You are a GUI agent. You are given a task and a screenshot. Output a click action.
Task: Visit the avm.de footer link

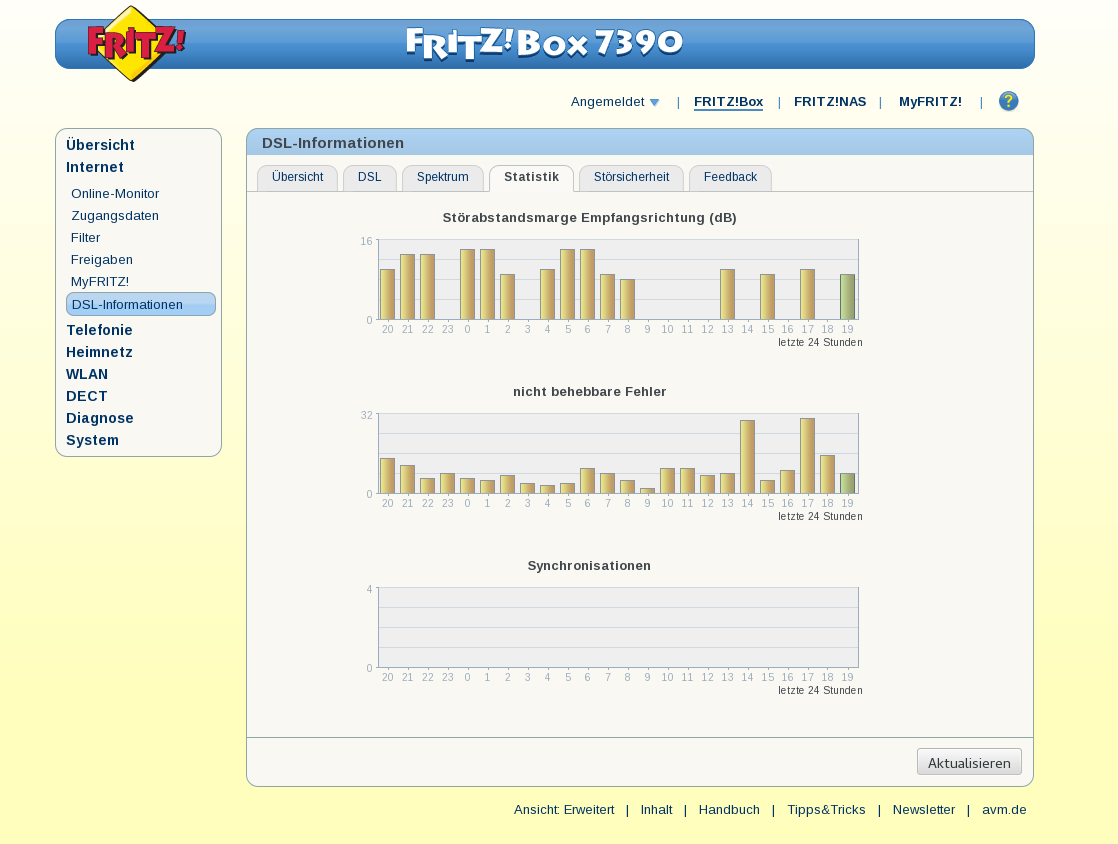coord(1004,810)
